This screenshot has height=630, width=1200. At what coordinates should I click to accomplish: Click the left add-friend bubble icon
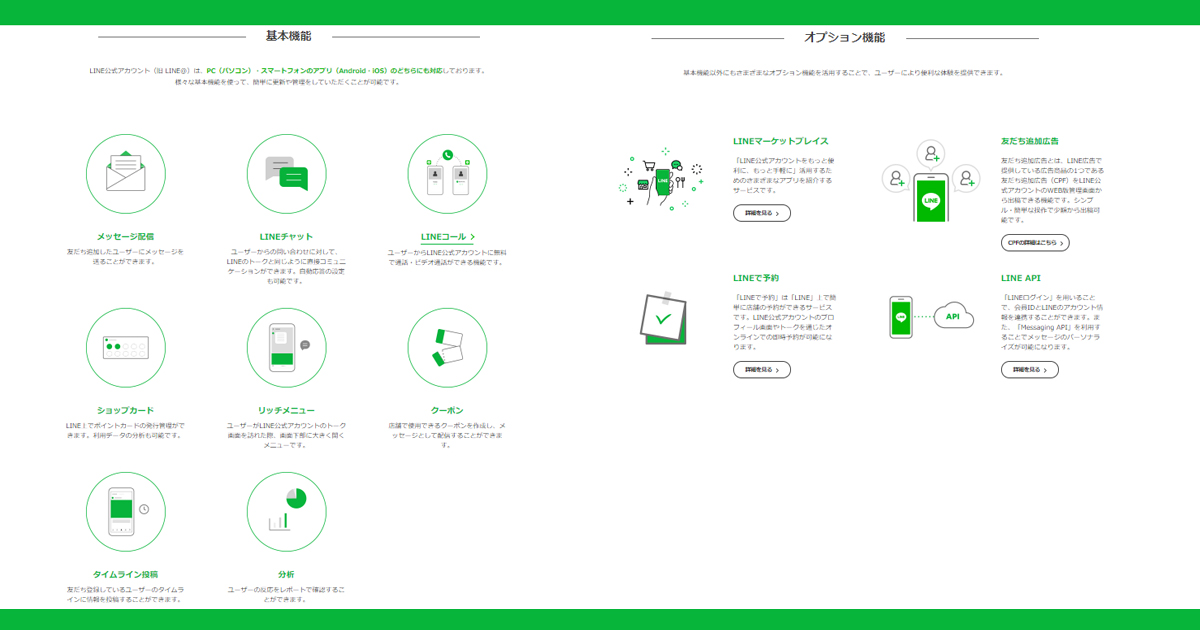coord(895,179)
